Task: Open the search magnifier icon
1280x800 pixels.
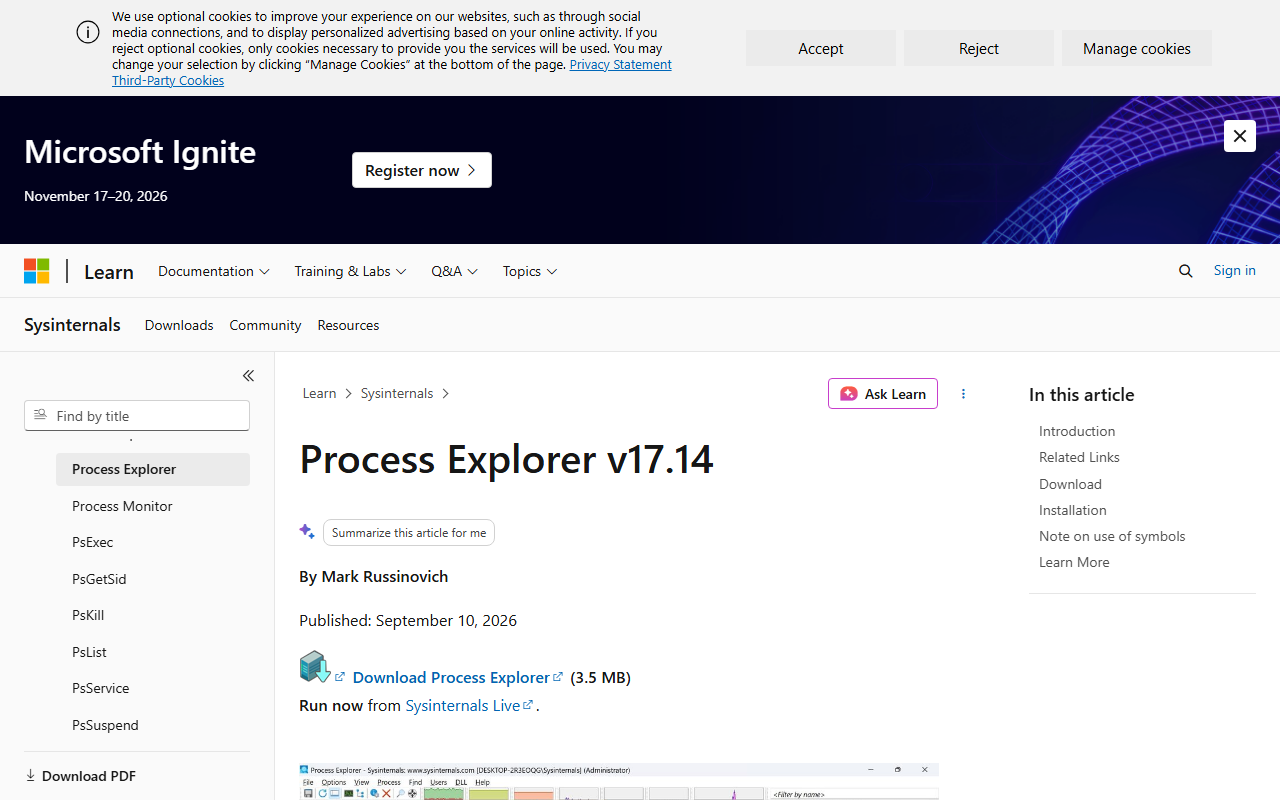Action: tap(1186, 271)
